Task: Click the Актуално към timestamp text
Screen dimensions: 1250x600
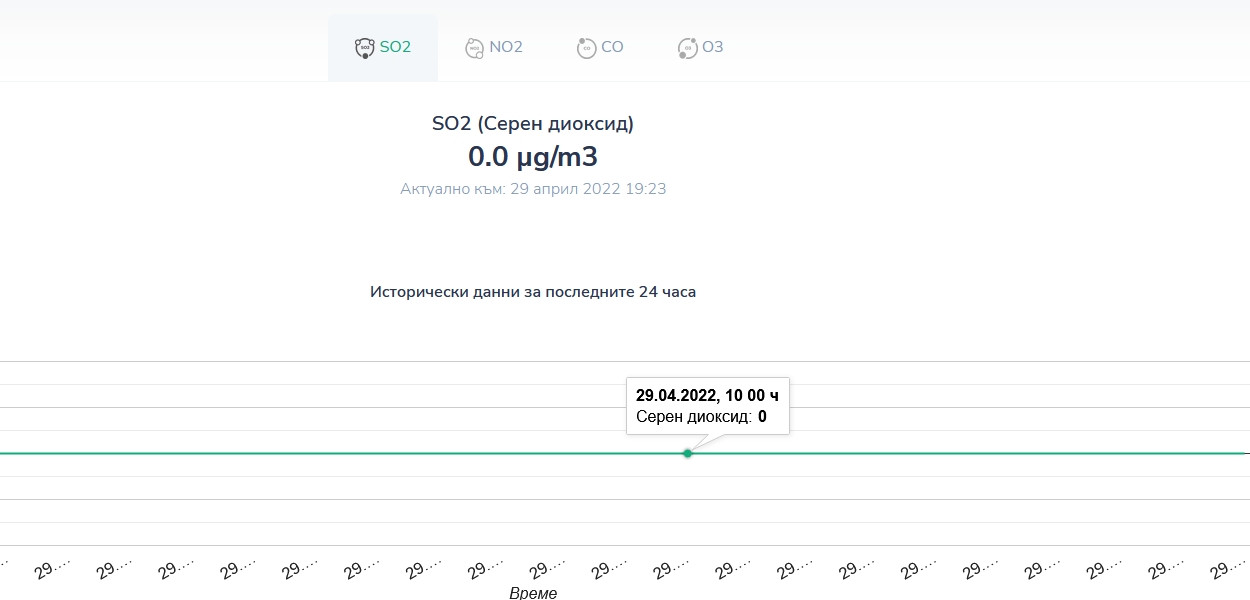Action: [x=532, y=188]
